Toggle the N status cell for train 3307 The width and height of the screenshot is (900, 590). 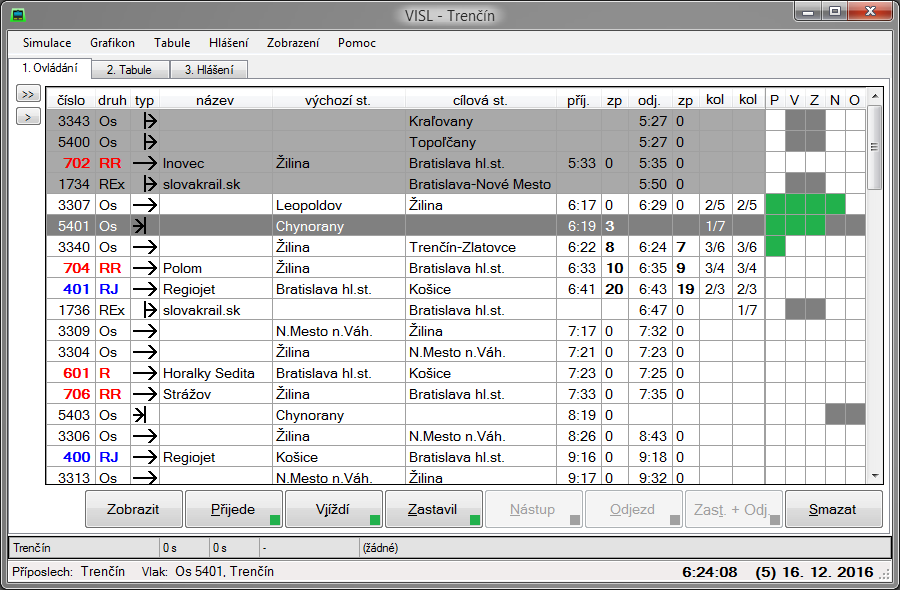coord(835,204)
